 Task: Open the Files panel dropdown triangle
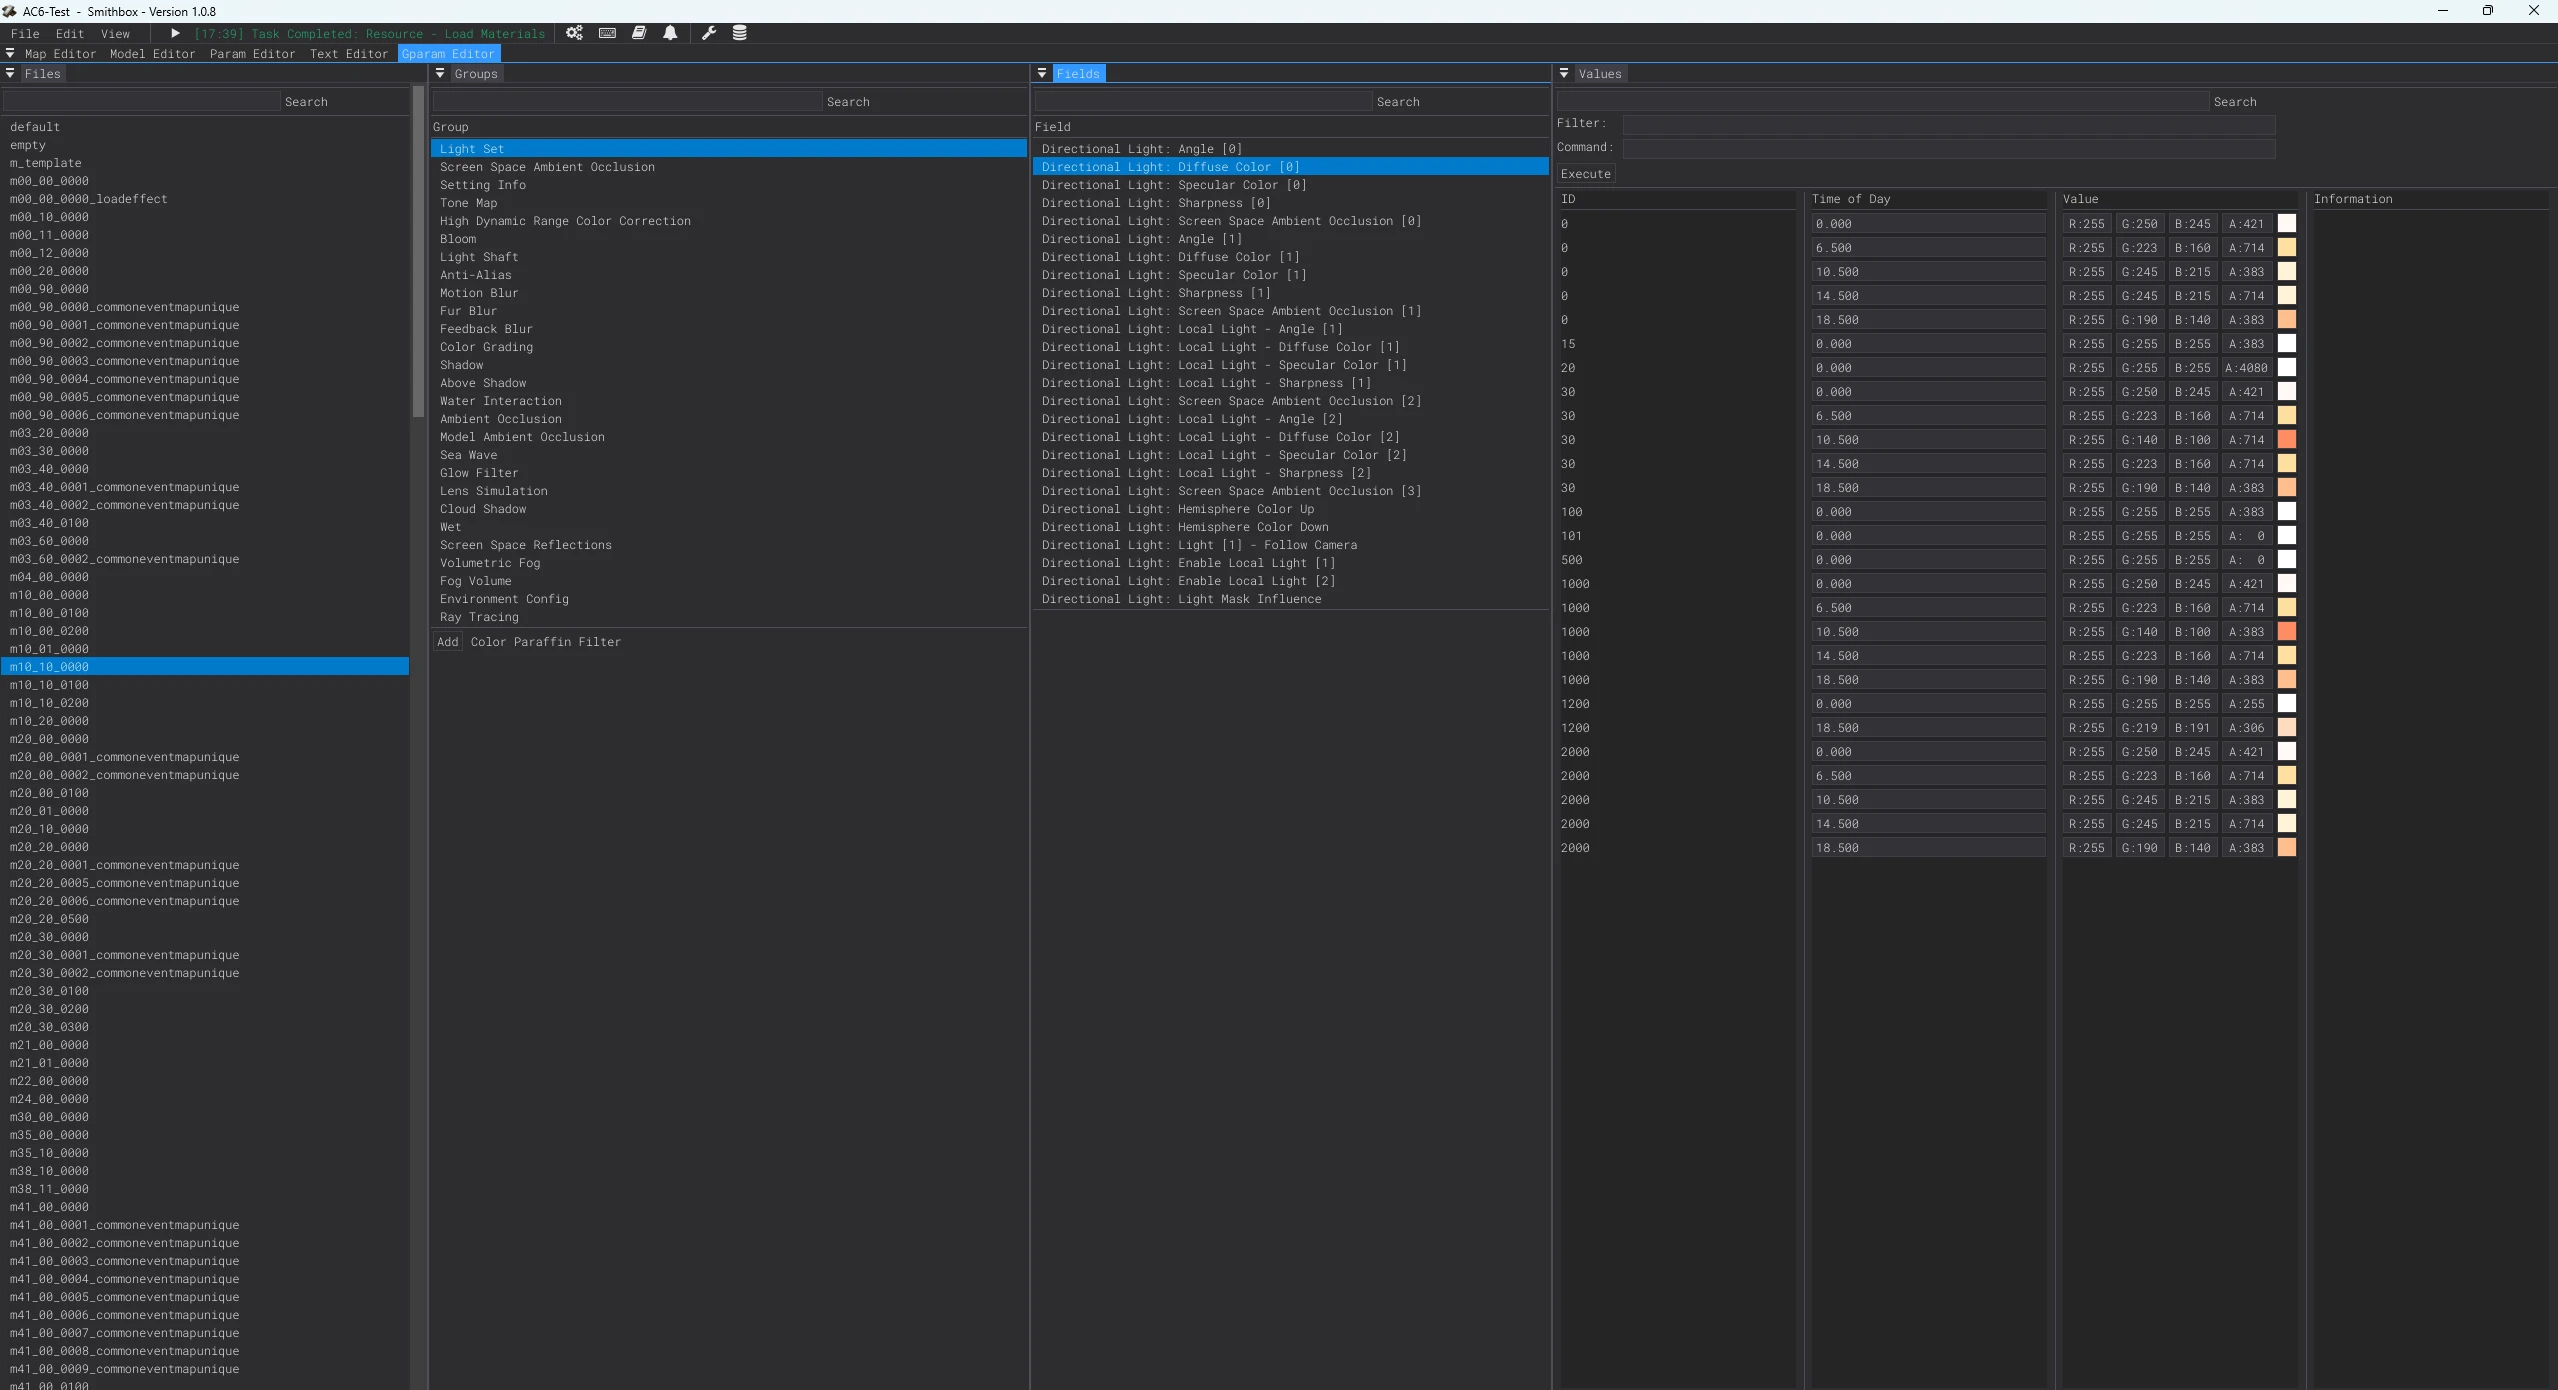pos(10,73)
